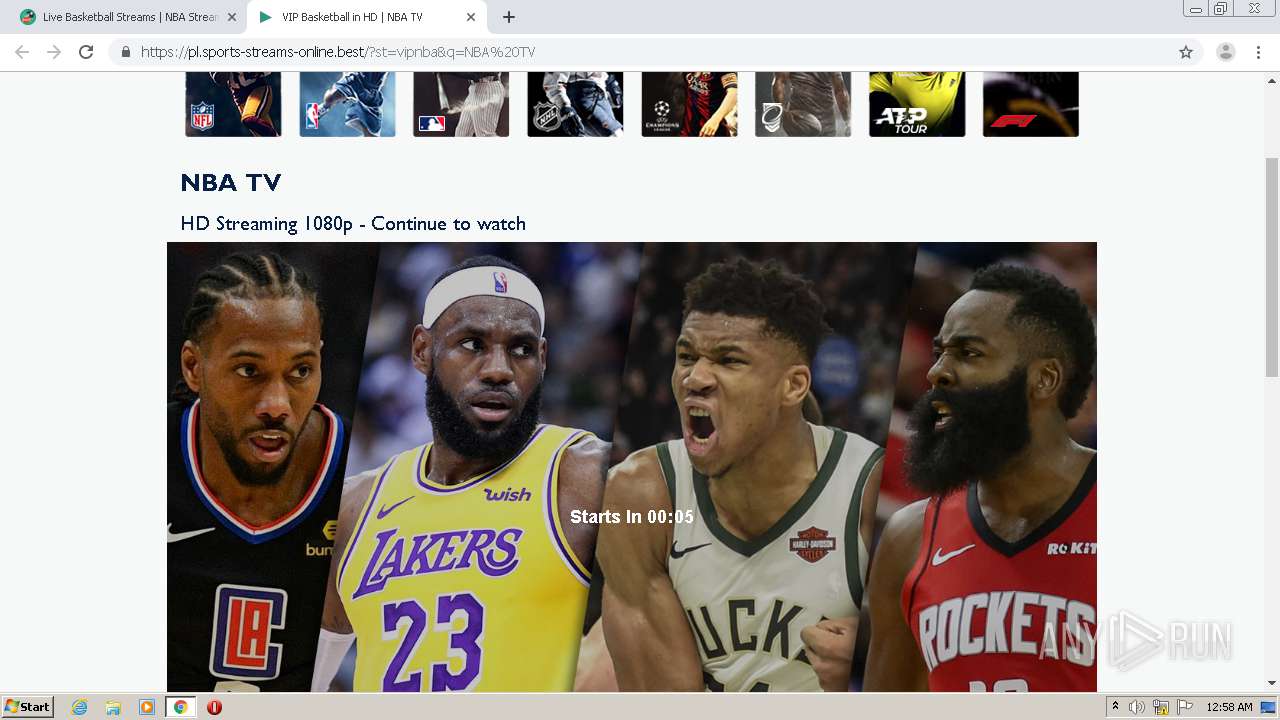This screenshot has height=720, width=1280.
Task: Click the red stop-sign taskbar icon
Action: pos(214,707)
